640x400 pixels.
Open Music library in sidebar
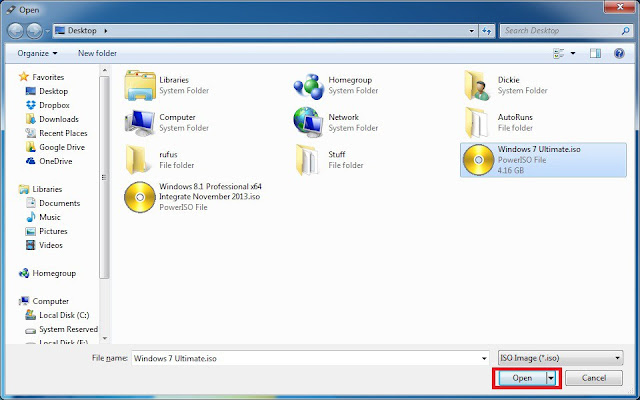click(43, 217)
